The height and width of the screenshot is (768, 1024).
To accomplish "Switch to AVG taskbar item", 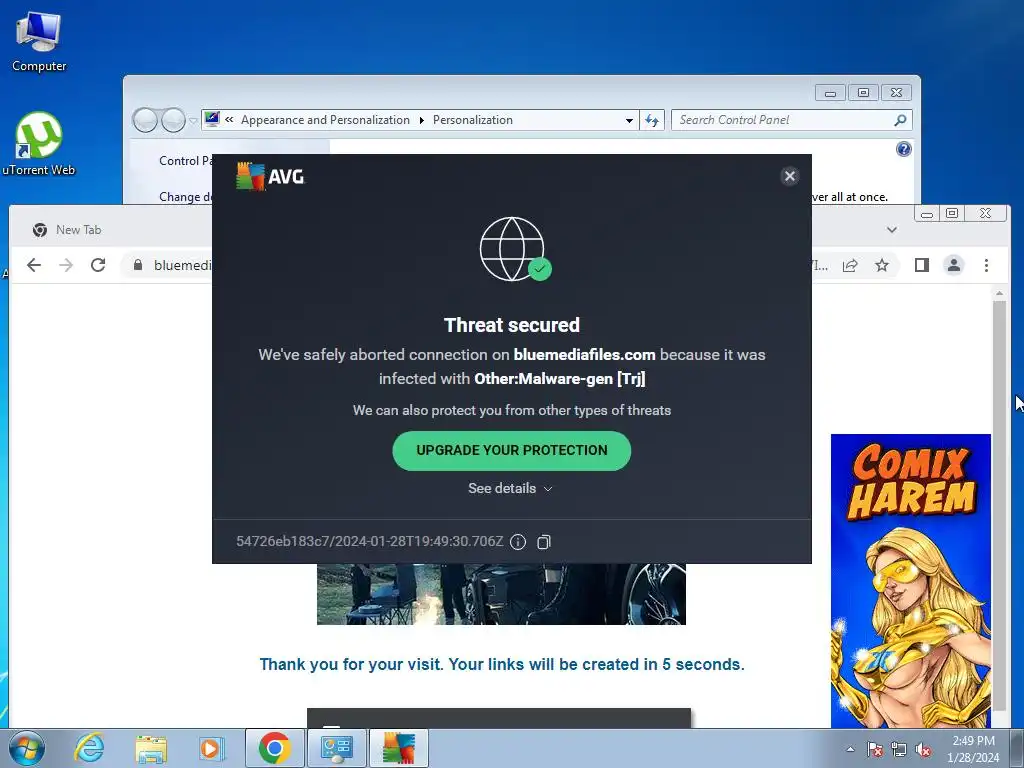I will click(x=399, y=748).
